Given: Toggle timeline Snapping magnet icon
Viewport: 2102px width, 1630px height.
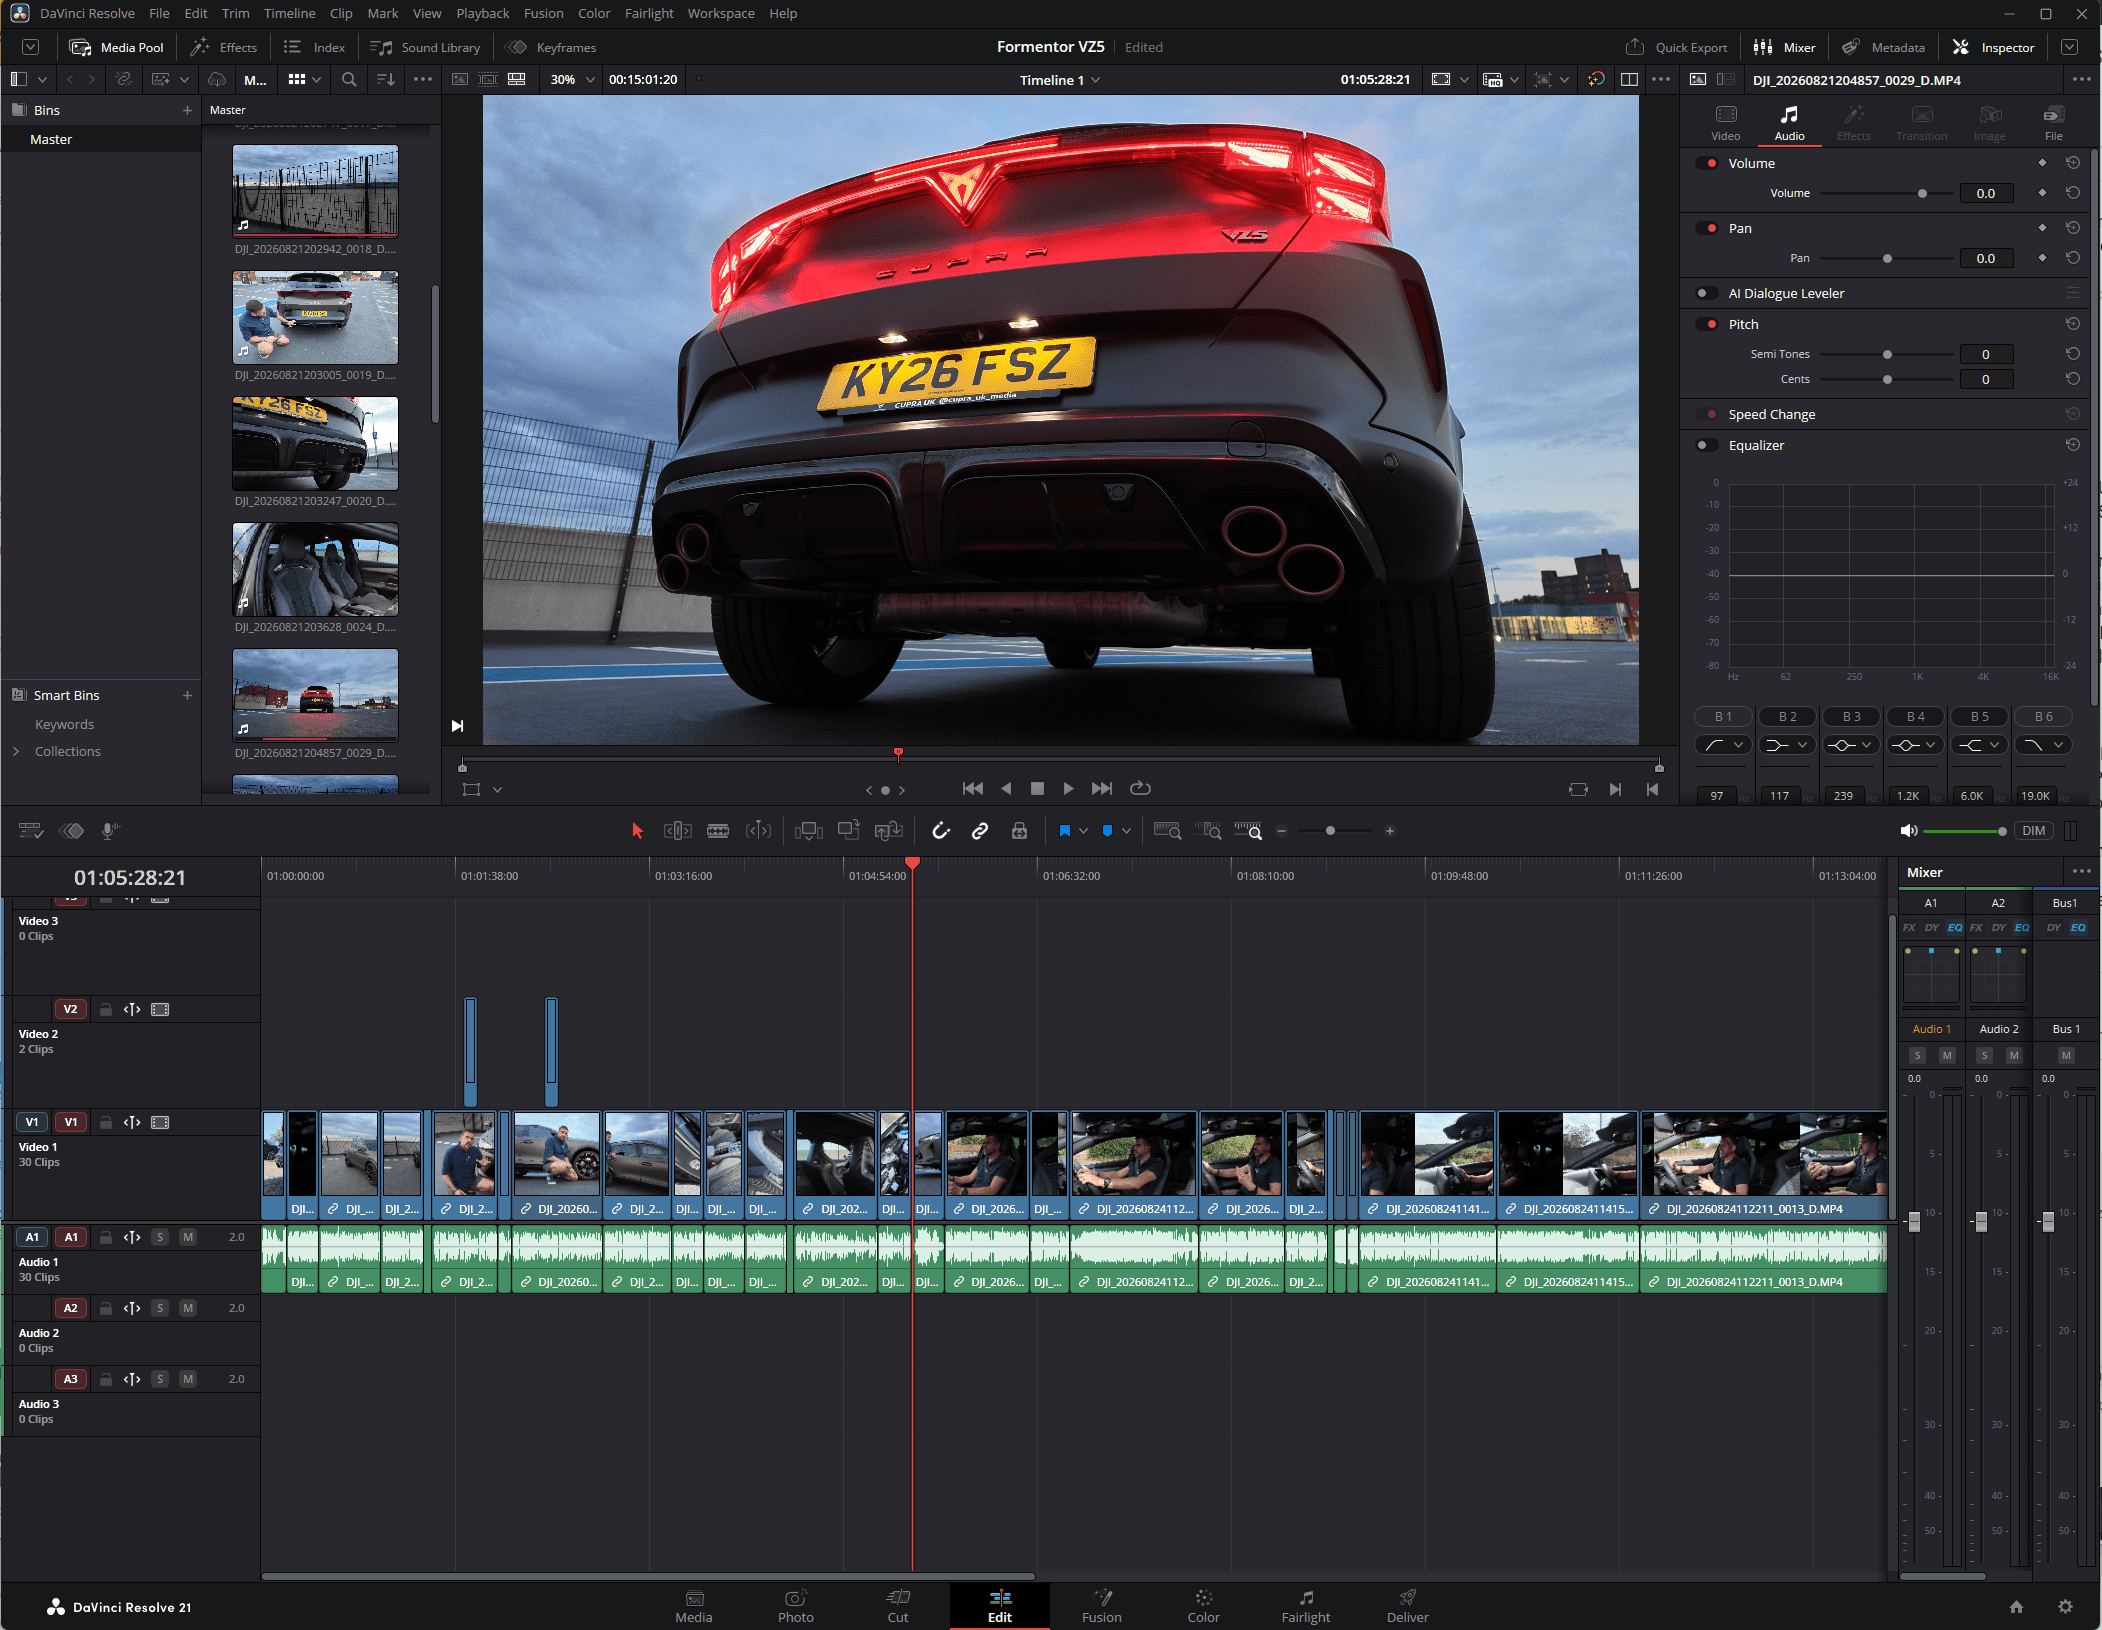Looking at the screenshot, I should pyautogui.click(x=941, y=831).
